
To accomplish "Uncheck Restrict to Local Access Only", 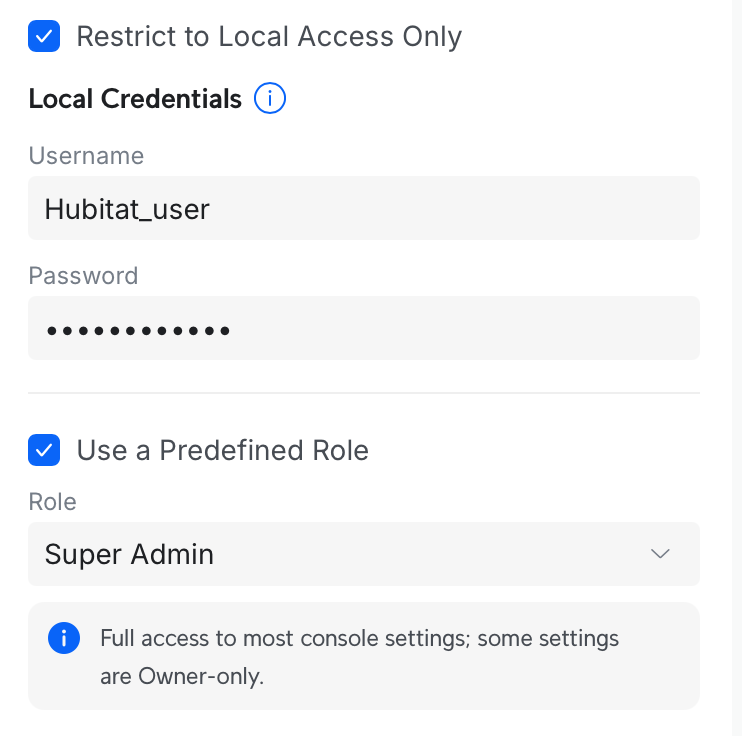I will (44, 37).
